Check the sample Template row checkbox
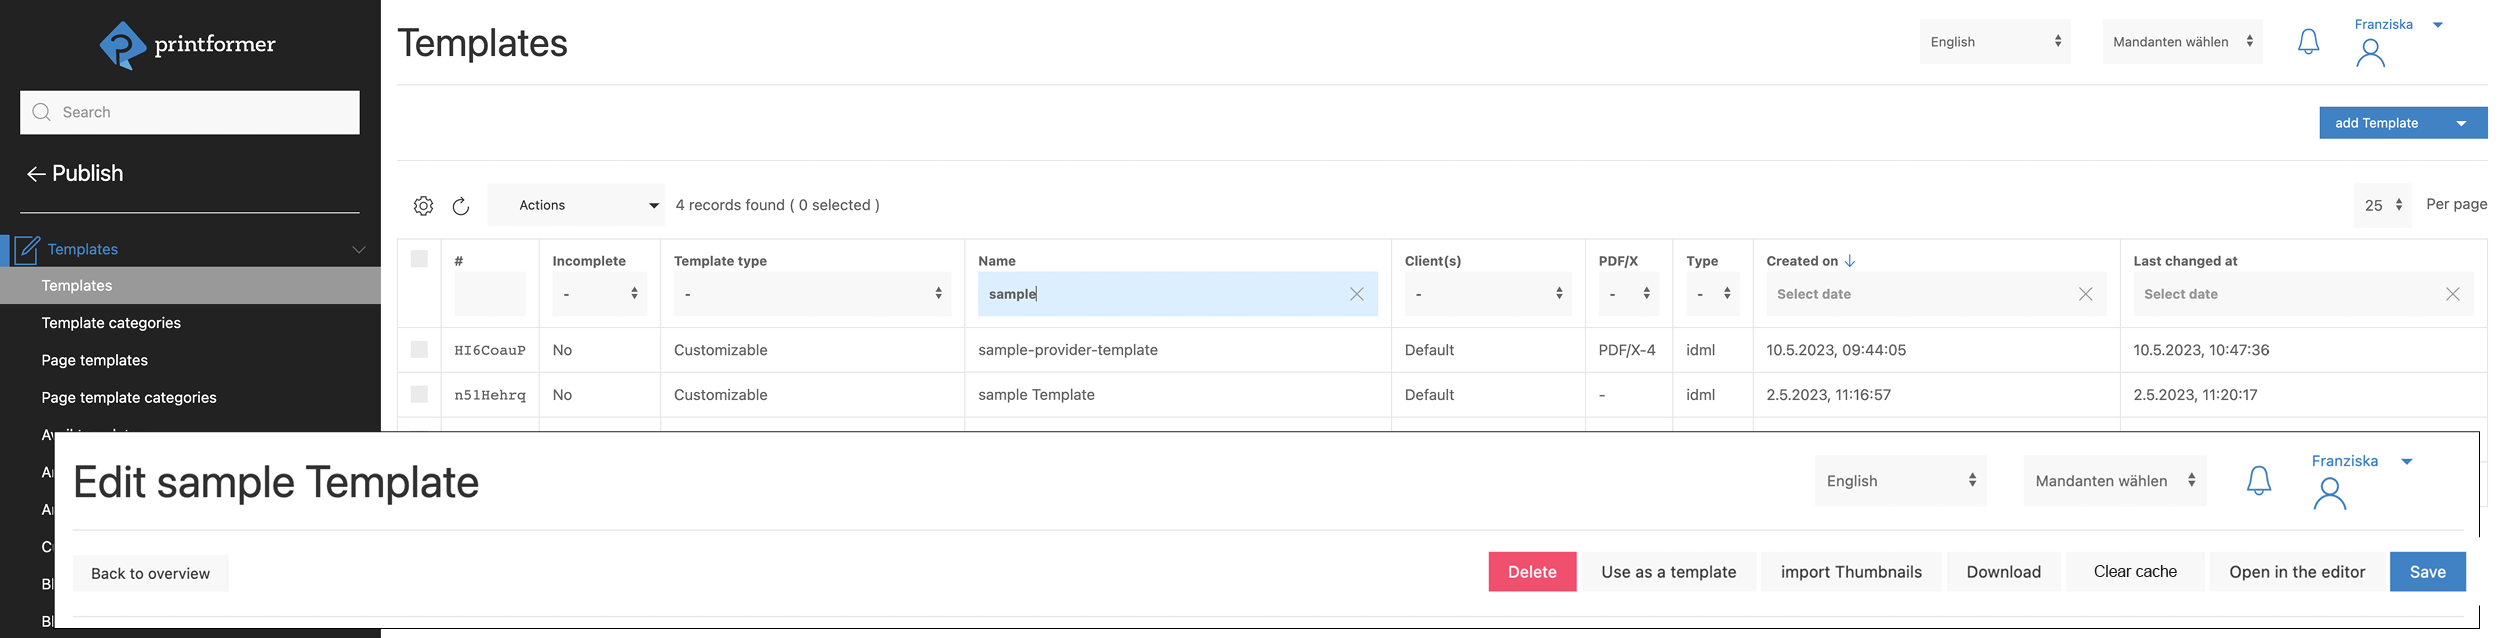Viewport: 2504px width, 638px height. coord(419,395)
